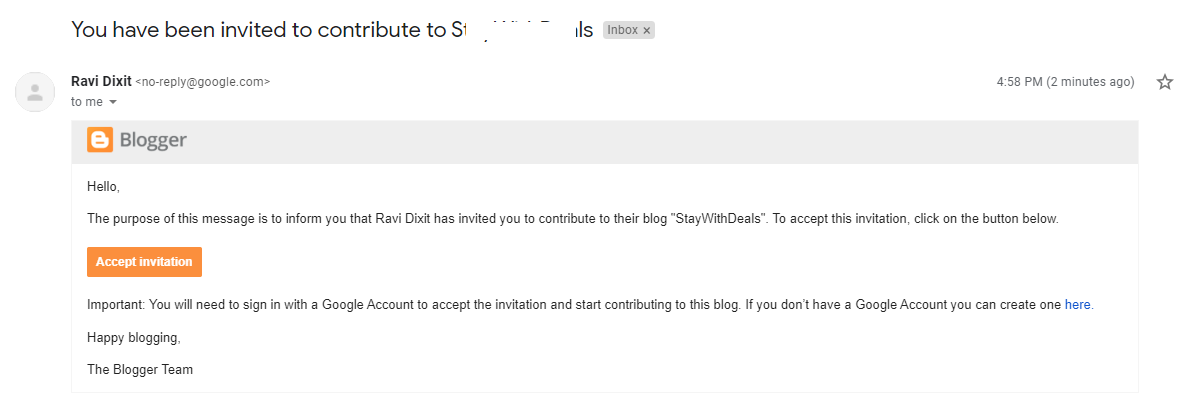This screenshot has width=1195, height=407.
Task: Click the "Happy blogging," line
Action: (x=133, y=337)
